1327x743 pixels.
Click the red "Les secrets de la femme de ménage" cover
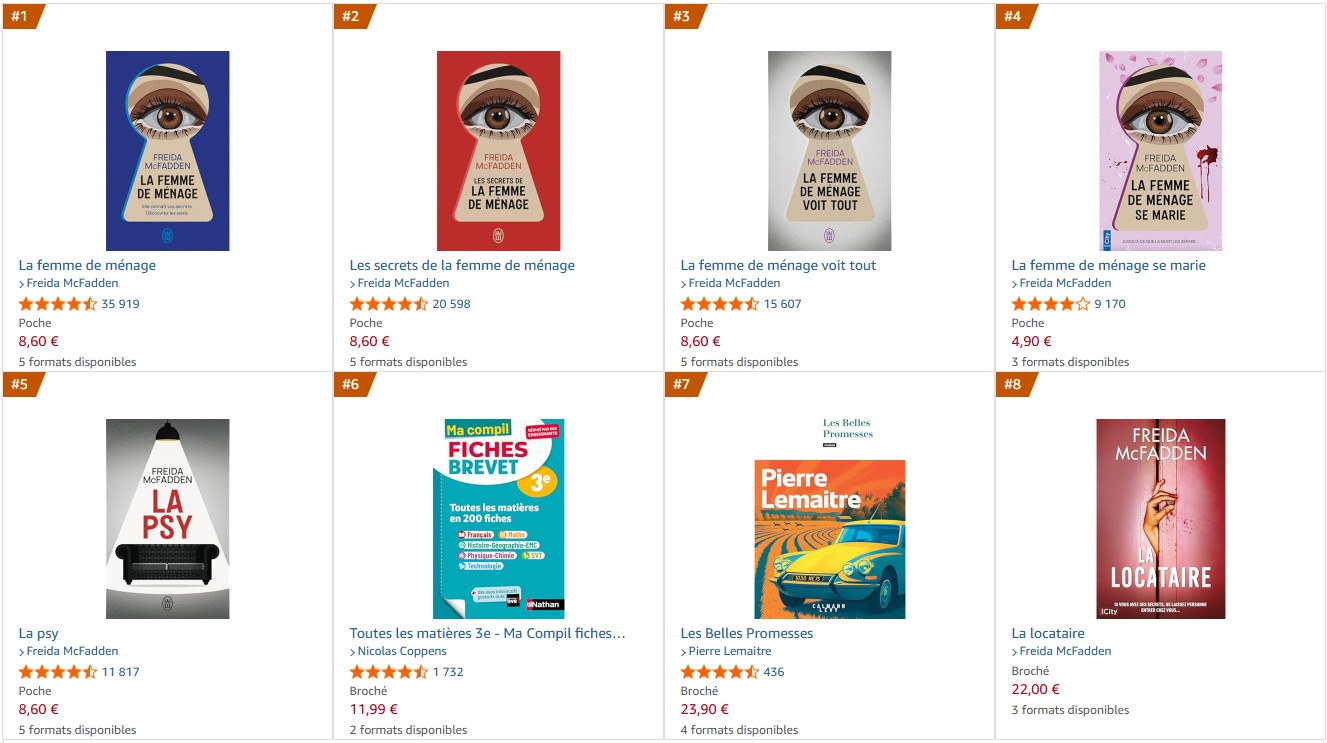pos(498,150)
